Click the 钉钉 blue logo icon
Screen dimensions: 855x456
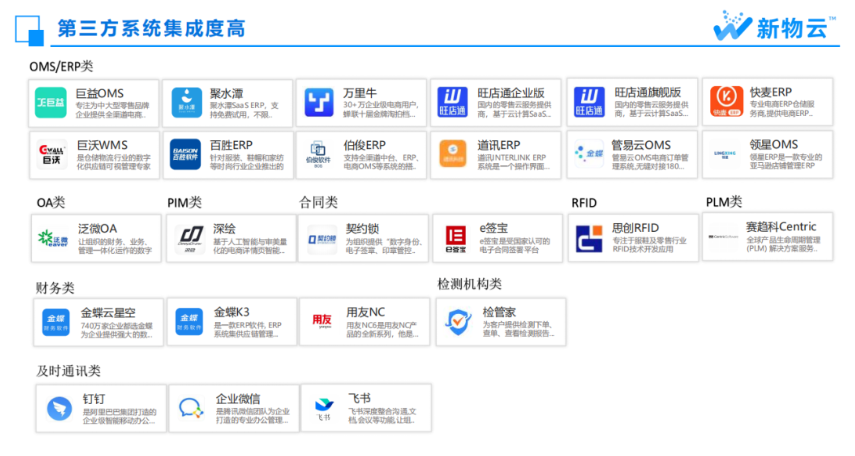[x=59, y=408]
